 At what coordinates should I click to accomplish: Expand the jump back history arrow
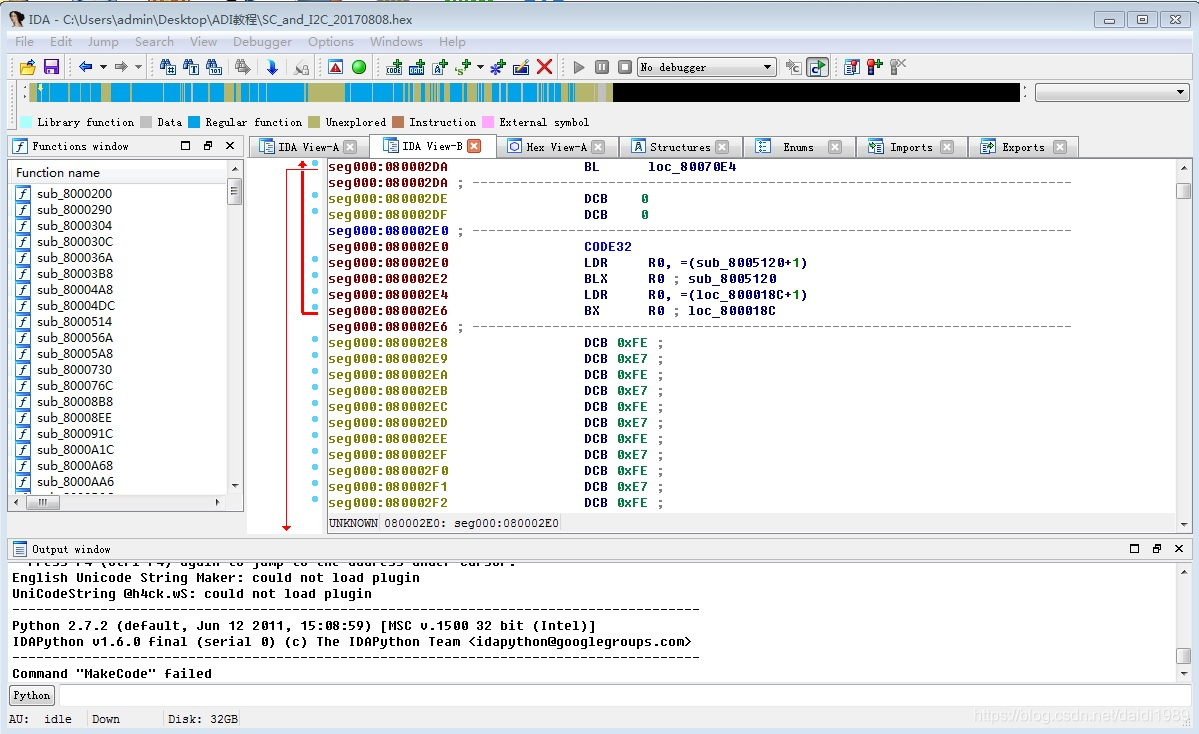pos(102,67)
